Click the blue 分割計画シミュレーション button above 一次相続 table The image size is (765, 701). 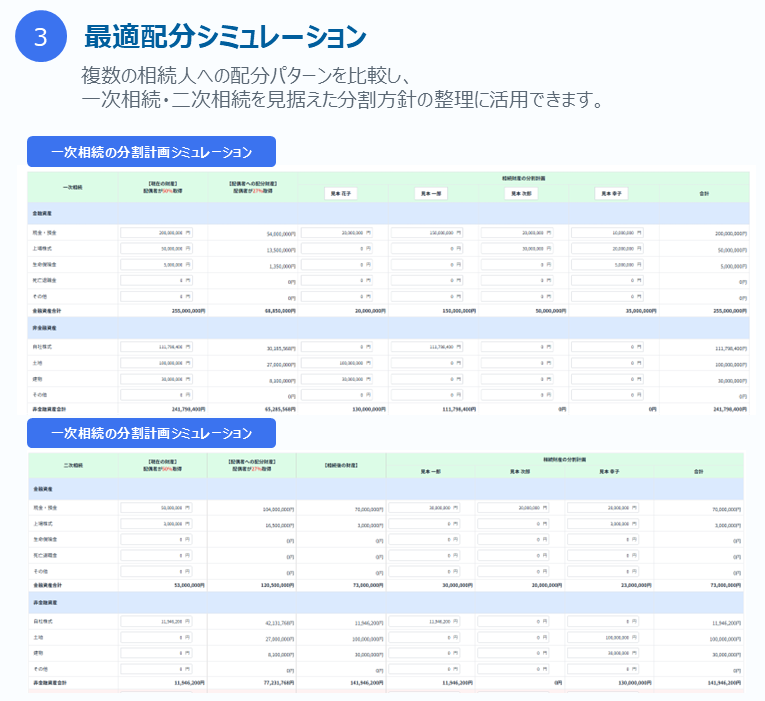pyautogui.click(x=151, y=152)
